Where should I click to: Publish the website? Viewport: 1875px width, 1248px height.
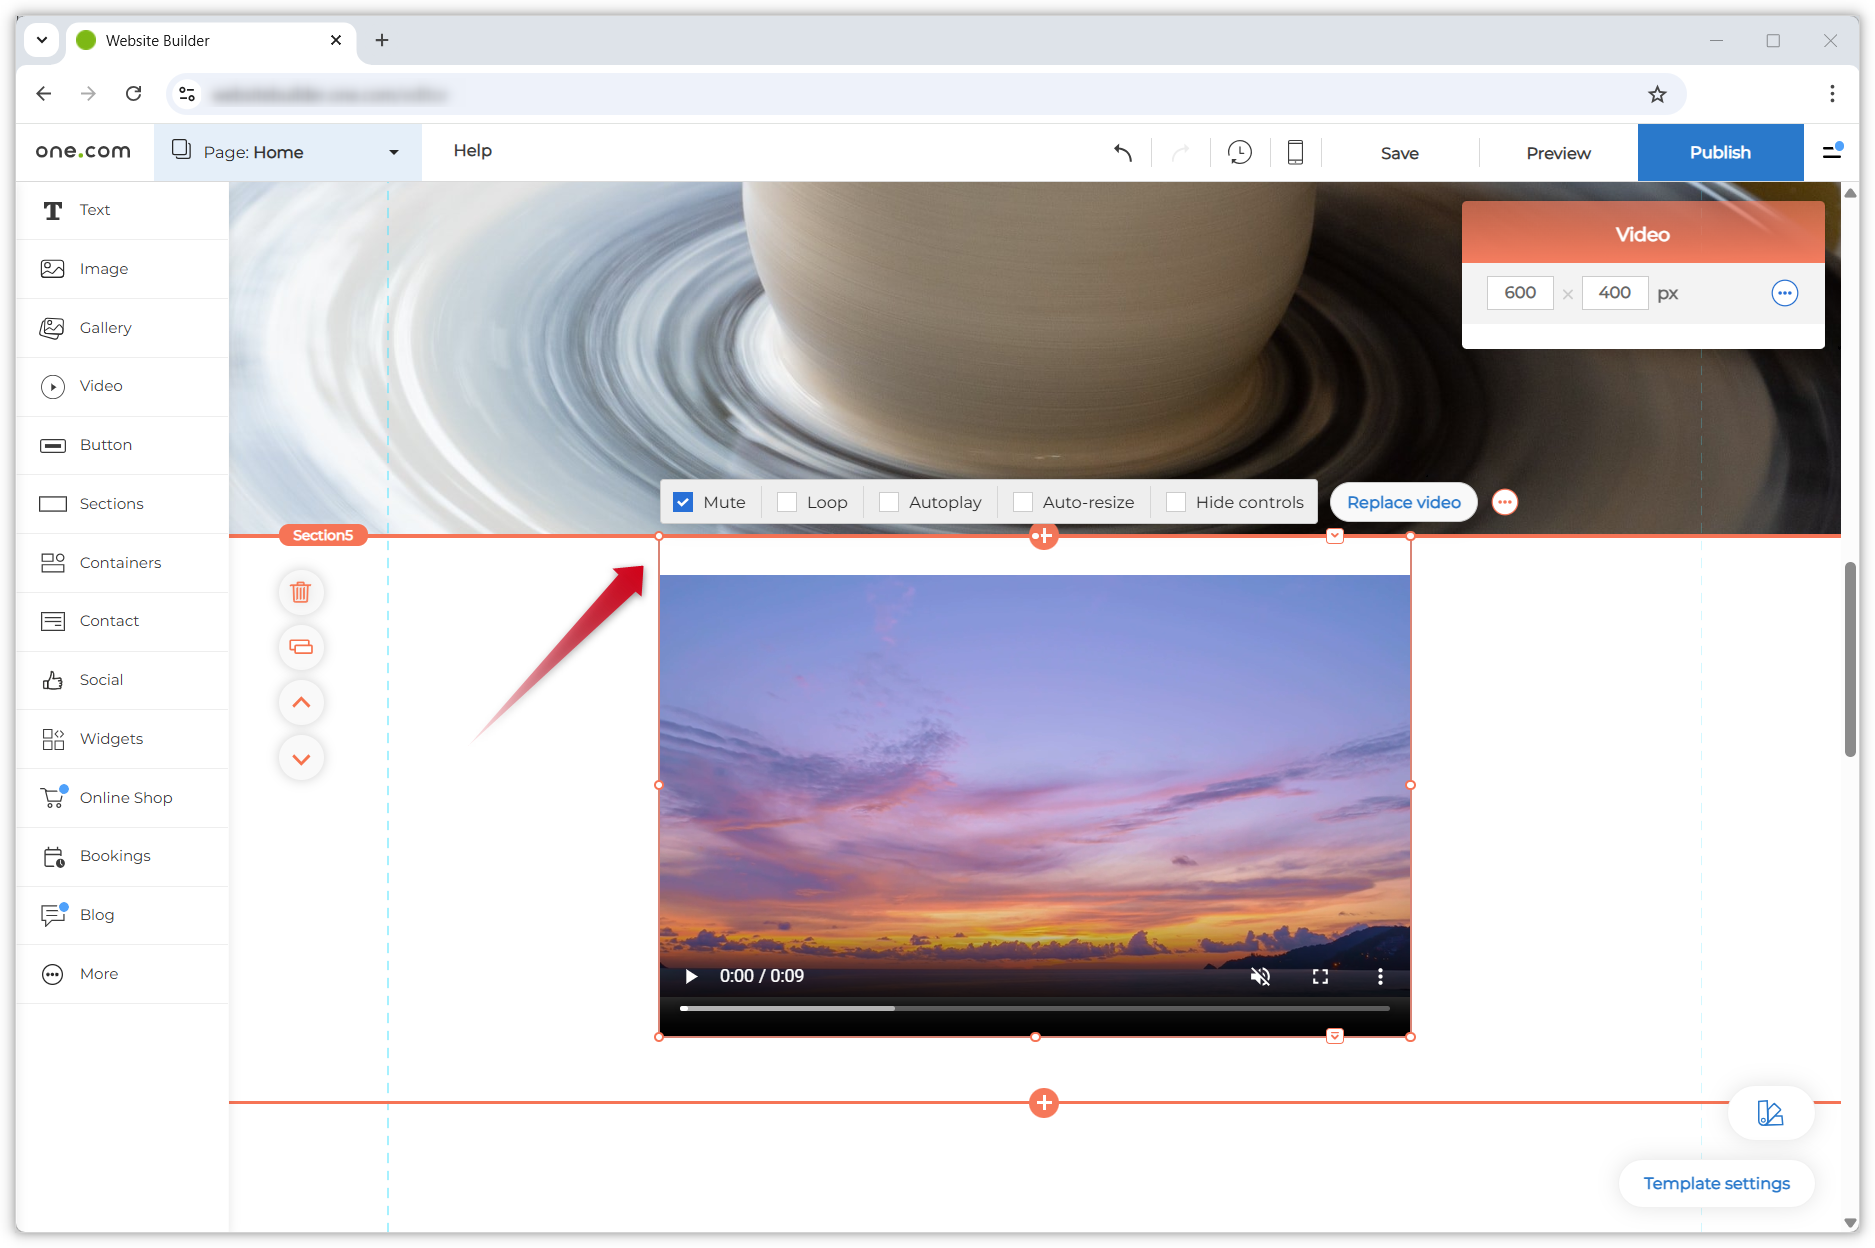tap(1720, 152)
